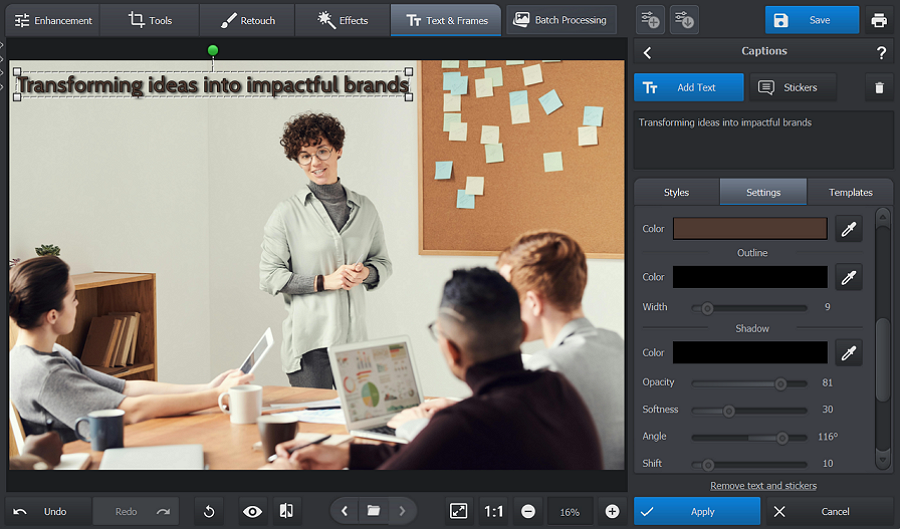Adjust the Shadow Shift slider
Image resolution: width=900 pixels, height=529 pixels.
pos(749,464)
